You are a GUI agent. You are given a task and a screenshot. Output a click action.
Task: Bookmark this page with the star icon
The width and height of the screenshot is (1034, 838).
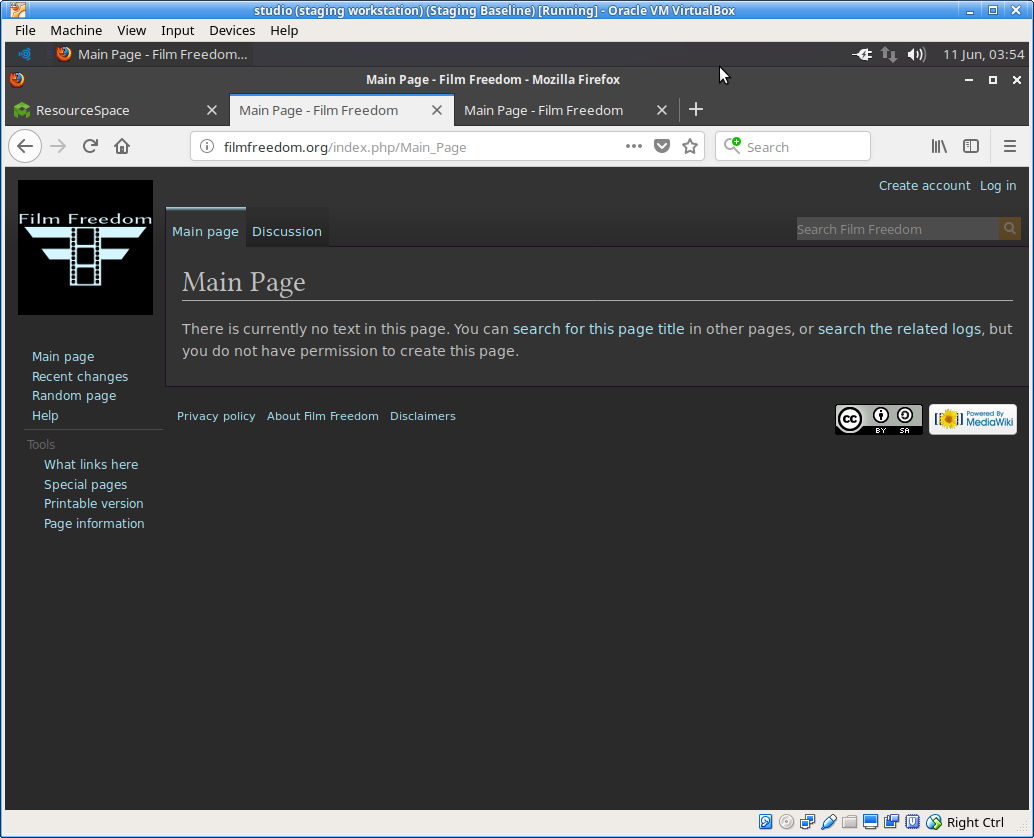click(x=689, y=147)
